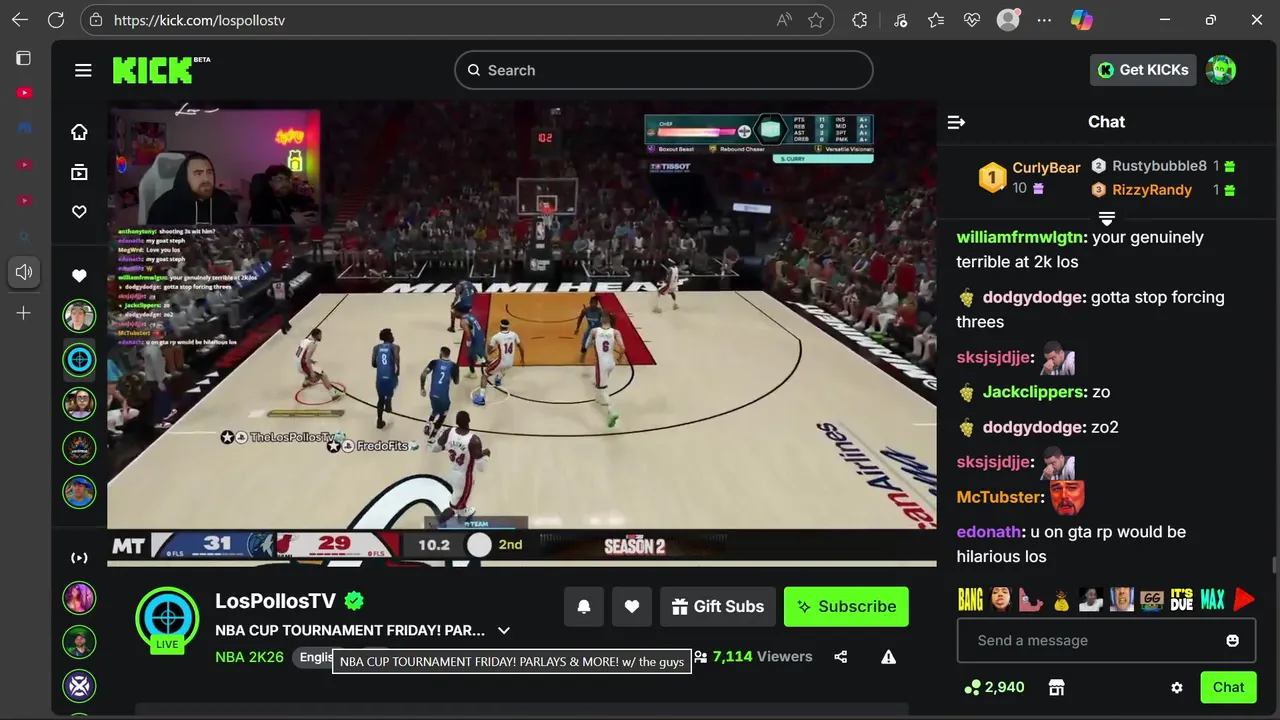Viewport: 1280px width, 720px height.
Task: Add page to favorites star
Action: tap(816, 20)
